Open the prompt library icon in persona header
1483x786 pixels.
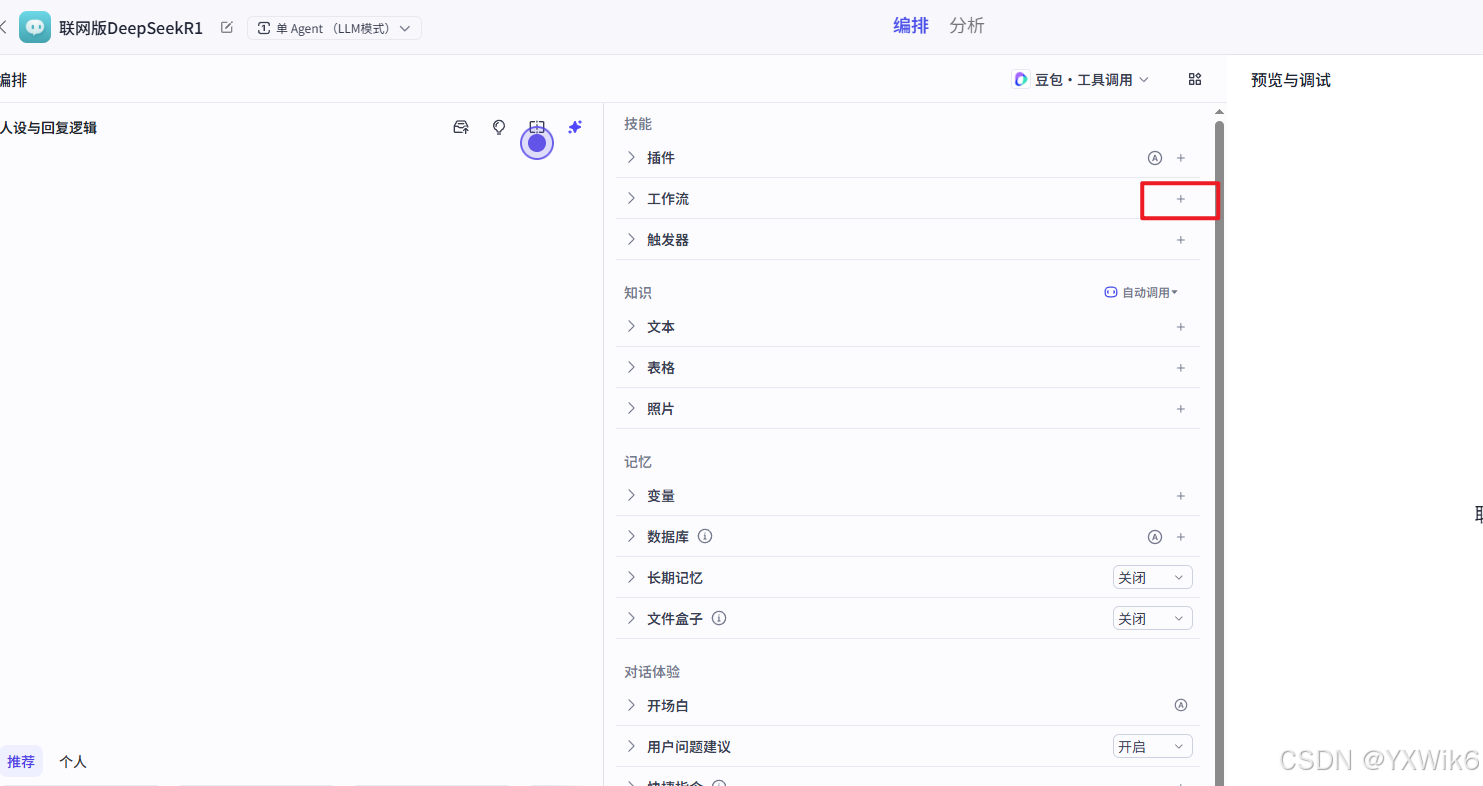coord(461,127)
